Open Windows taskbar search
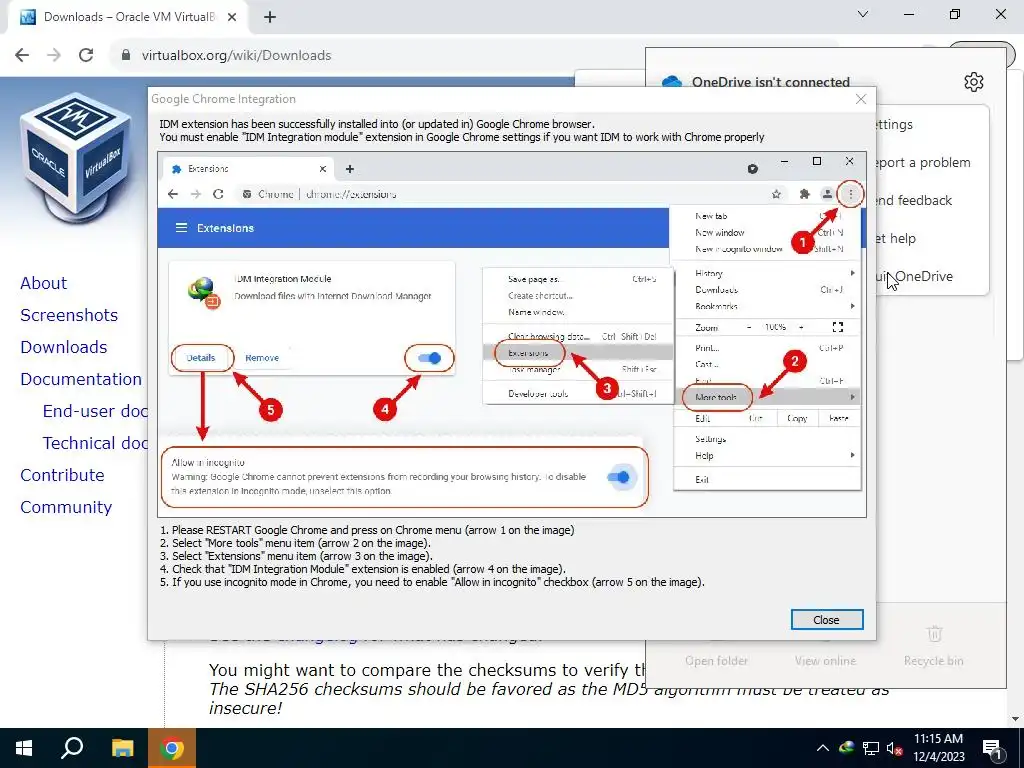The image size is (1024, 768). [x=72, y=748]
